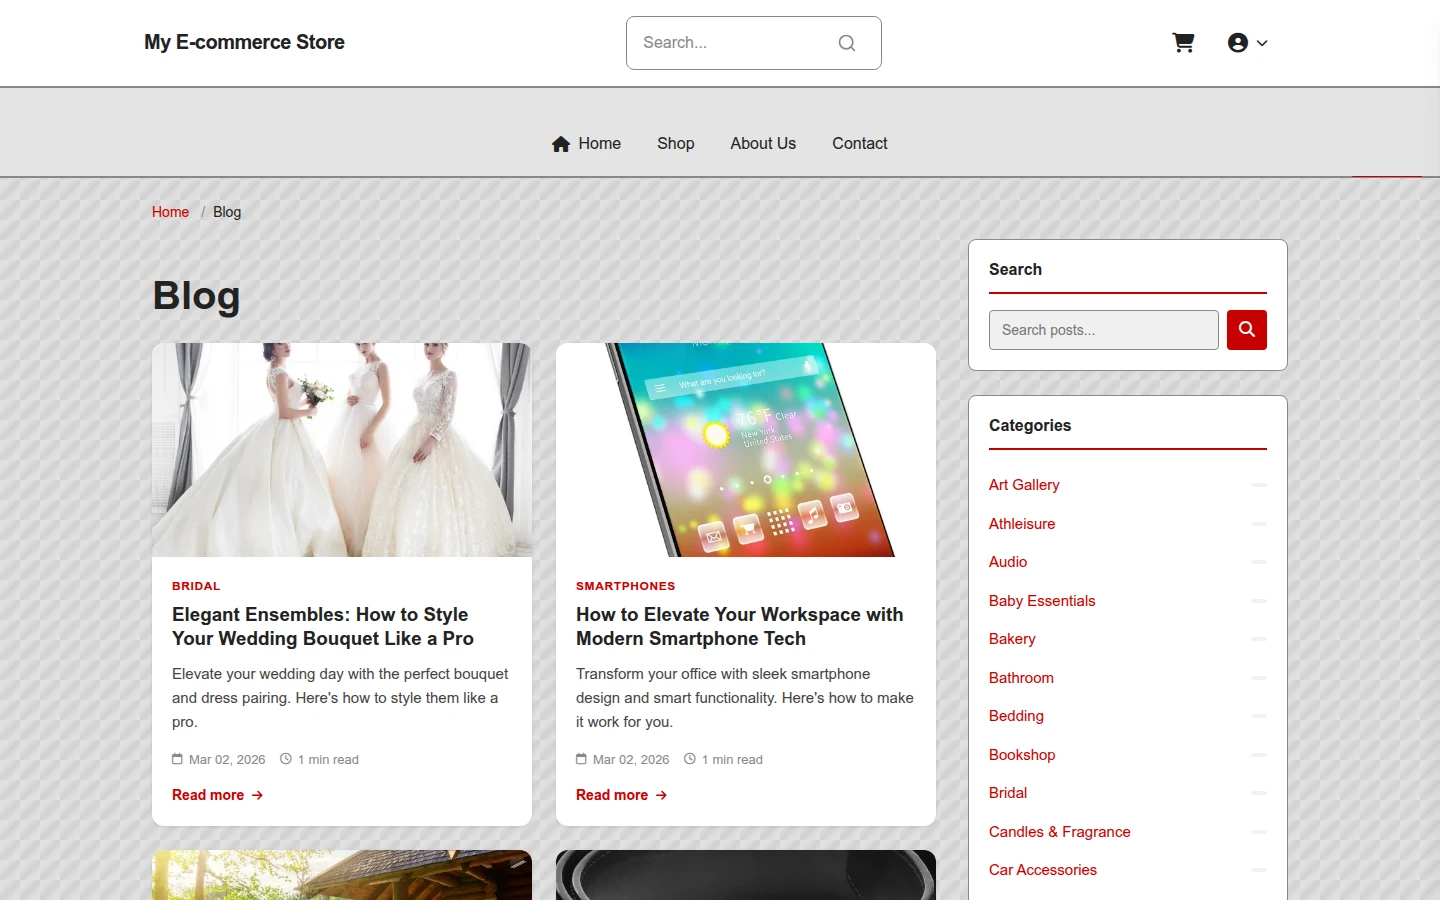Open the wedding dresses post thumbnail

point(342,450)
